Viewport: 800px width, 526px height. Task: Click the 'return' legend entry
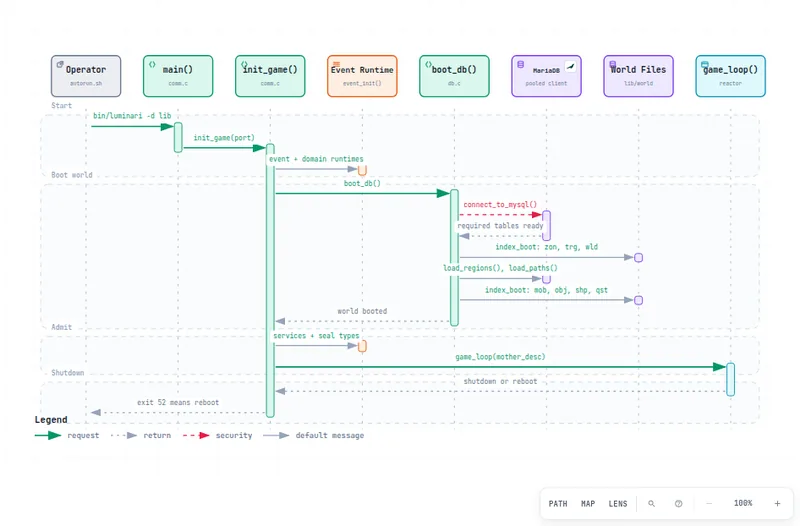click(x=141, y=436)
